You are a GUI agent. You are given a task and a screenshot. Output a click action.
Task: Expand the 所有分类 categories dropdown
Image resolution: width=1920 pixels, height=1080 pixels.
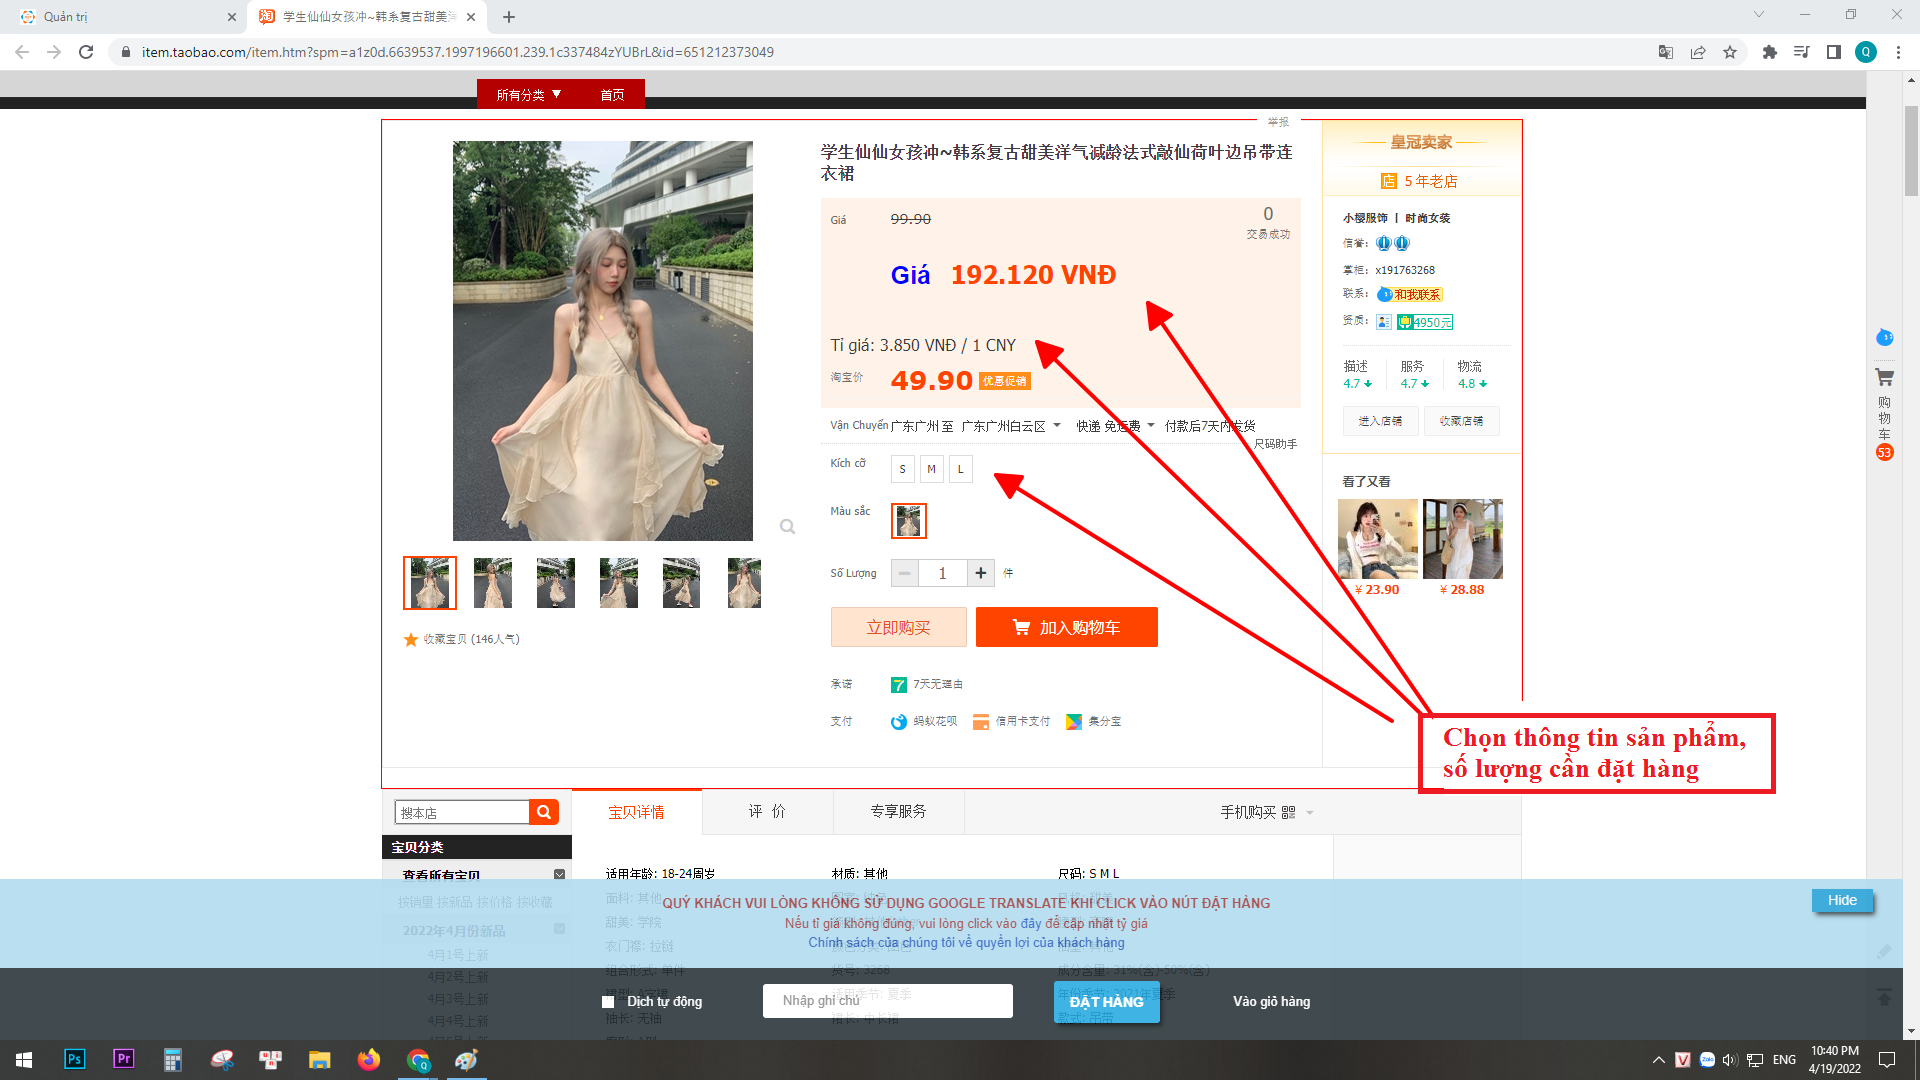tap(529, 95)
